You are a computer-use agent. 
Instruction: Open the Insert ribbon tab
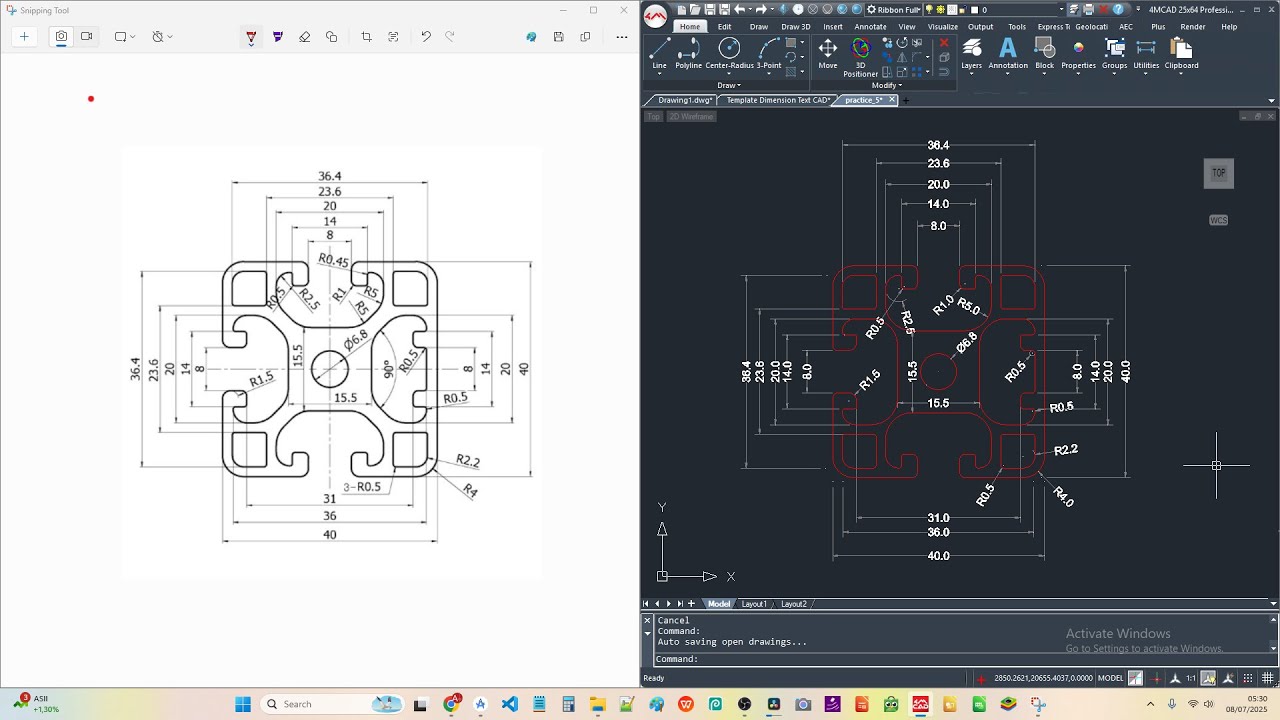click(x=833, y=27)
